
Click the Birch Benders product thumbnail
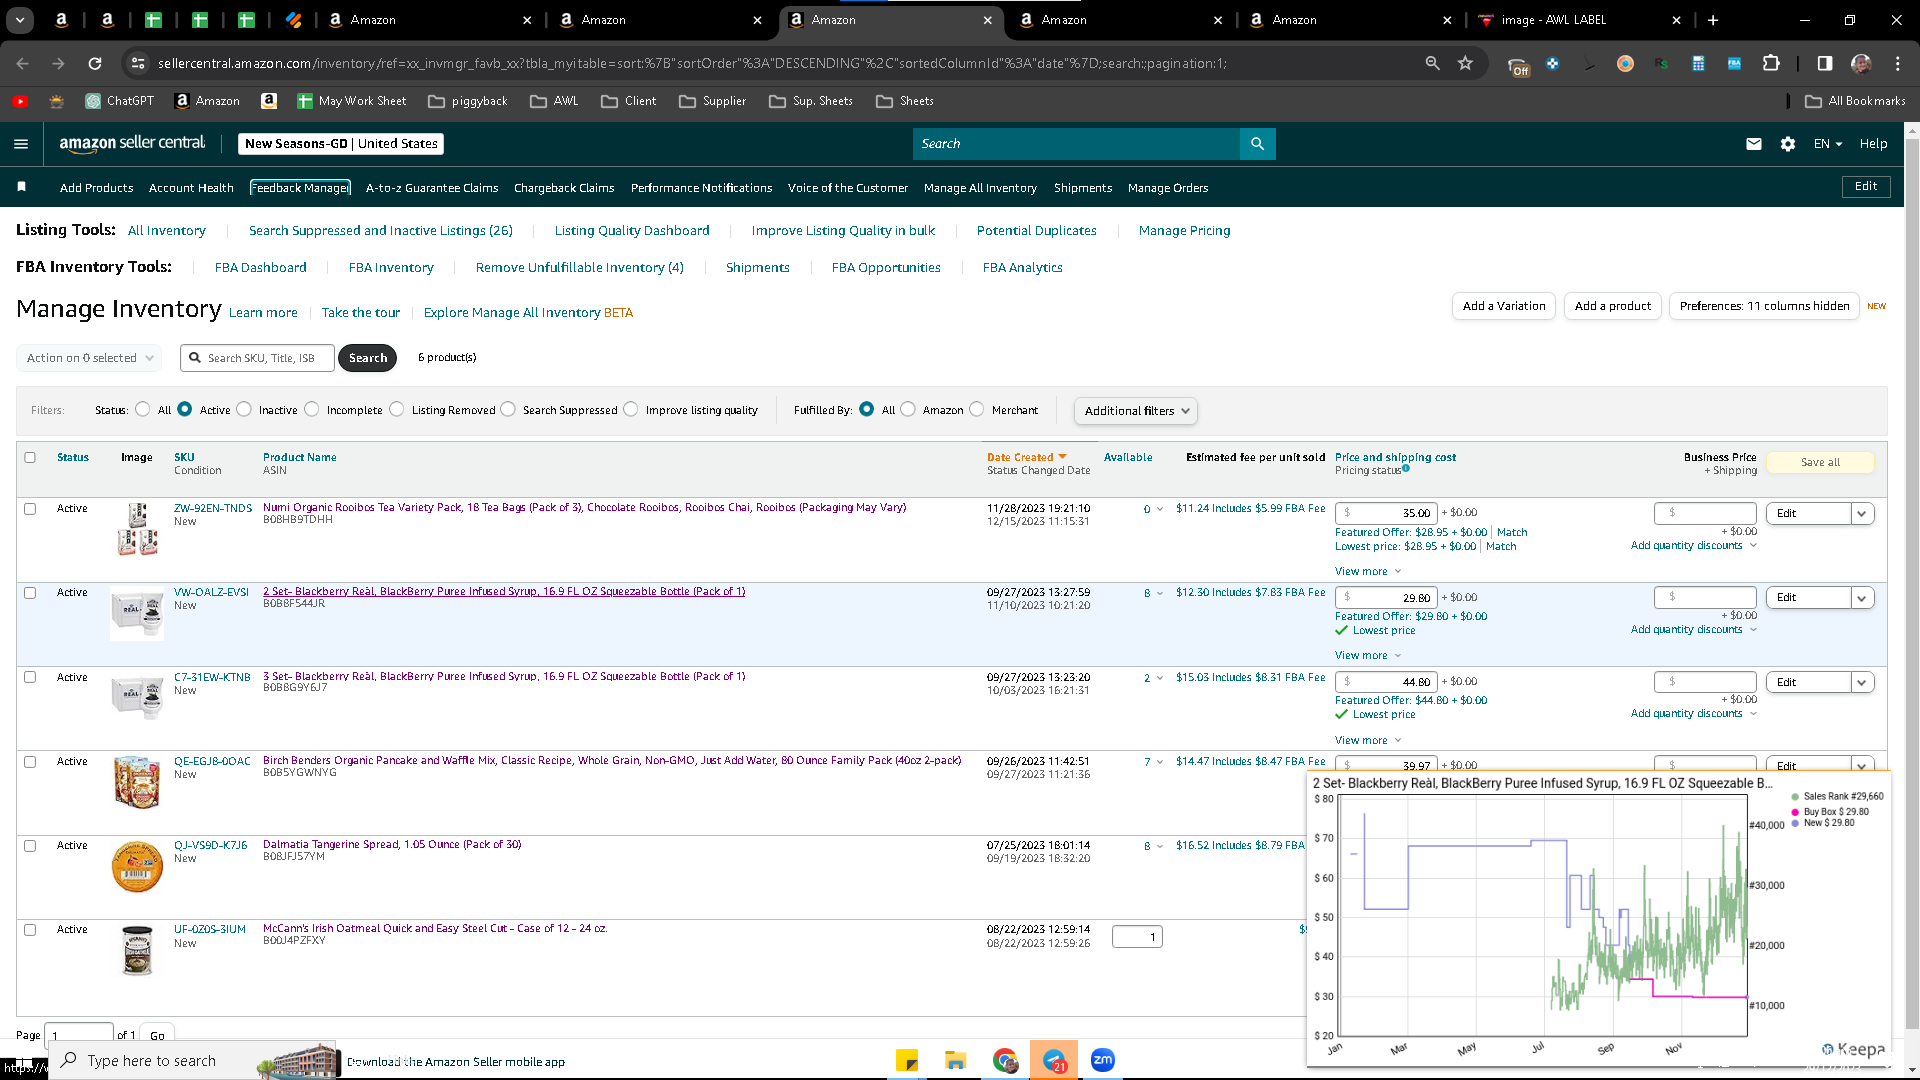[x=137, y=782]
